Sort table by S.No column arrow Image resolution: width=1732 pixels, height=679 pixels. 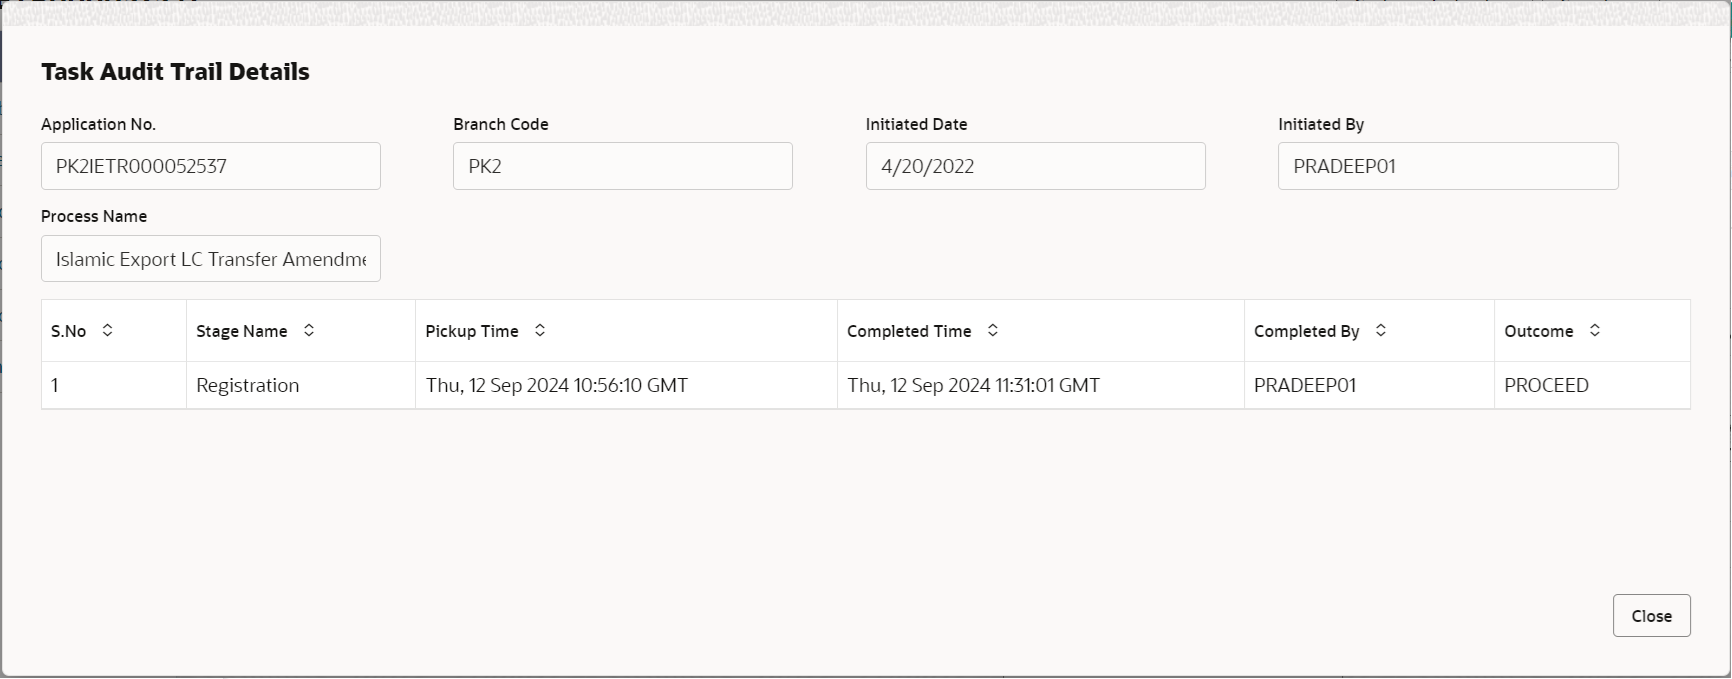click(x=107, y=330)
